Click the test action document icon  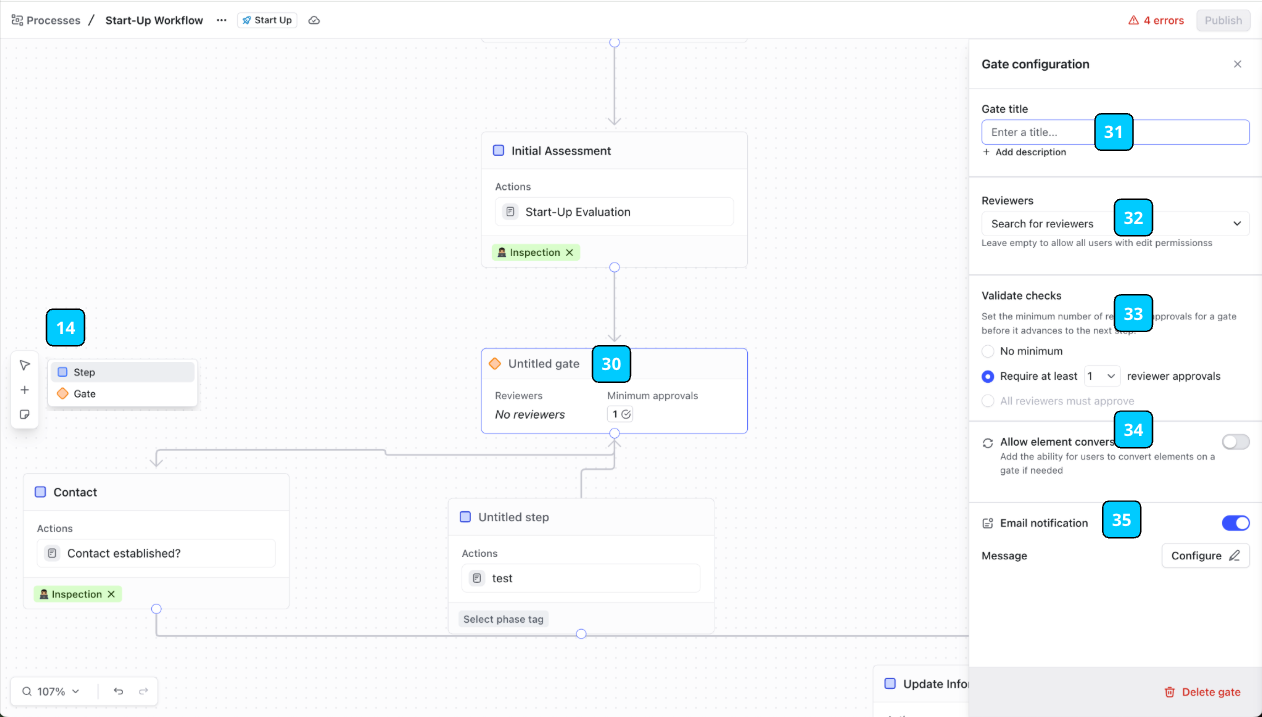(x=477, y=578)
